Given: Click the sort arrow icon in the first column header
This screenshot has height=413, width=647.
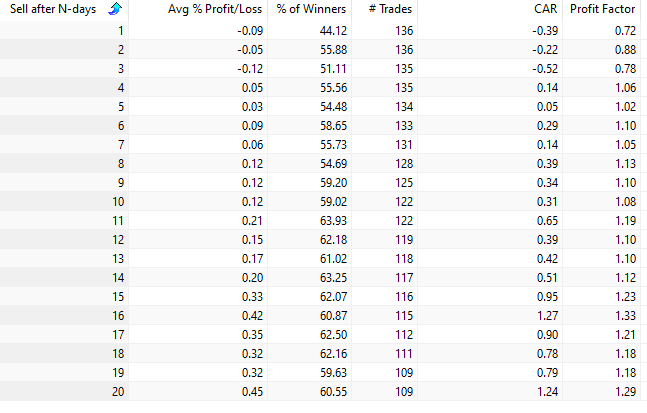Looking at the screenshot, I should [x=115, y=10].
